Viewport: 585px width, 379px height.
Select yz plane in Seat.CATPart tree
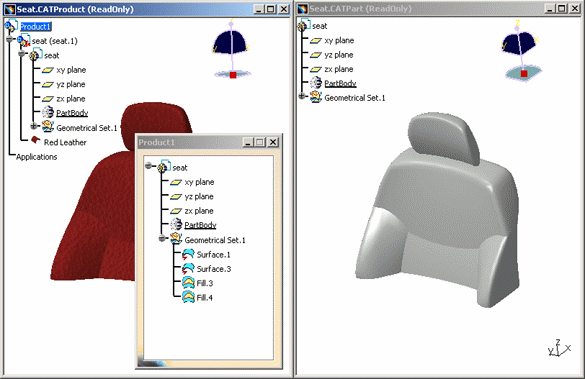[339, 55]
